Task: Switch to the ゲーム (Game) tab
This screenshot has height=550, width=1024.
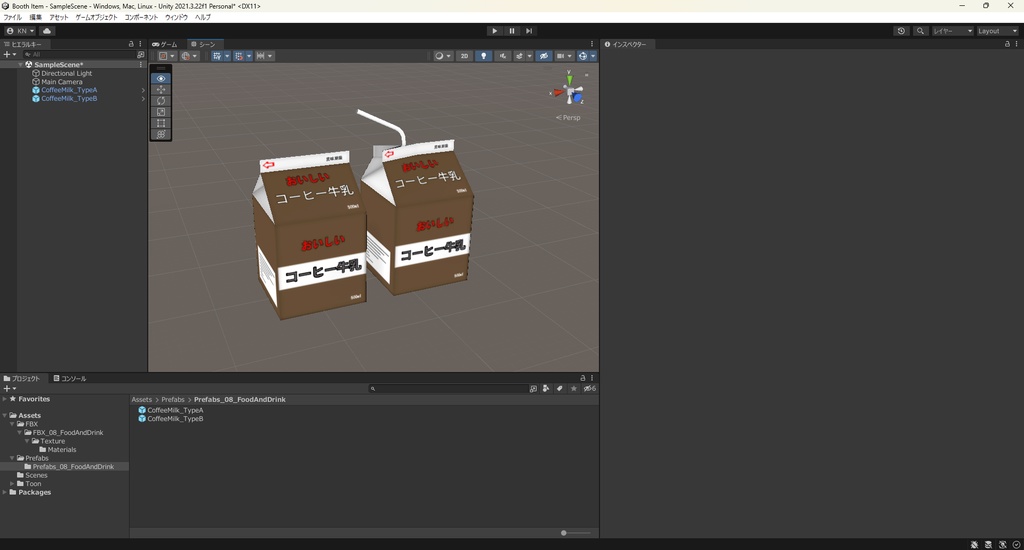Action: [165, 44]
